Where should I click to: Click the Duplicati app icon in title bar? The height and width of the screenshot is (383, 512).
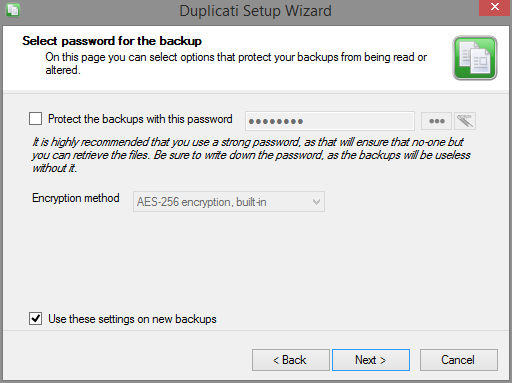(x=13, y=9)
